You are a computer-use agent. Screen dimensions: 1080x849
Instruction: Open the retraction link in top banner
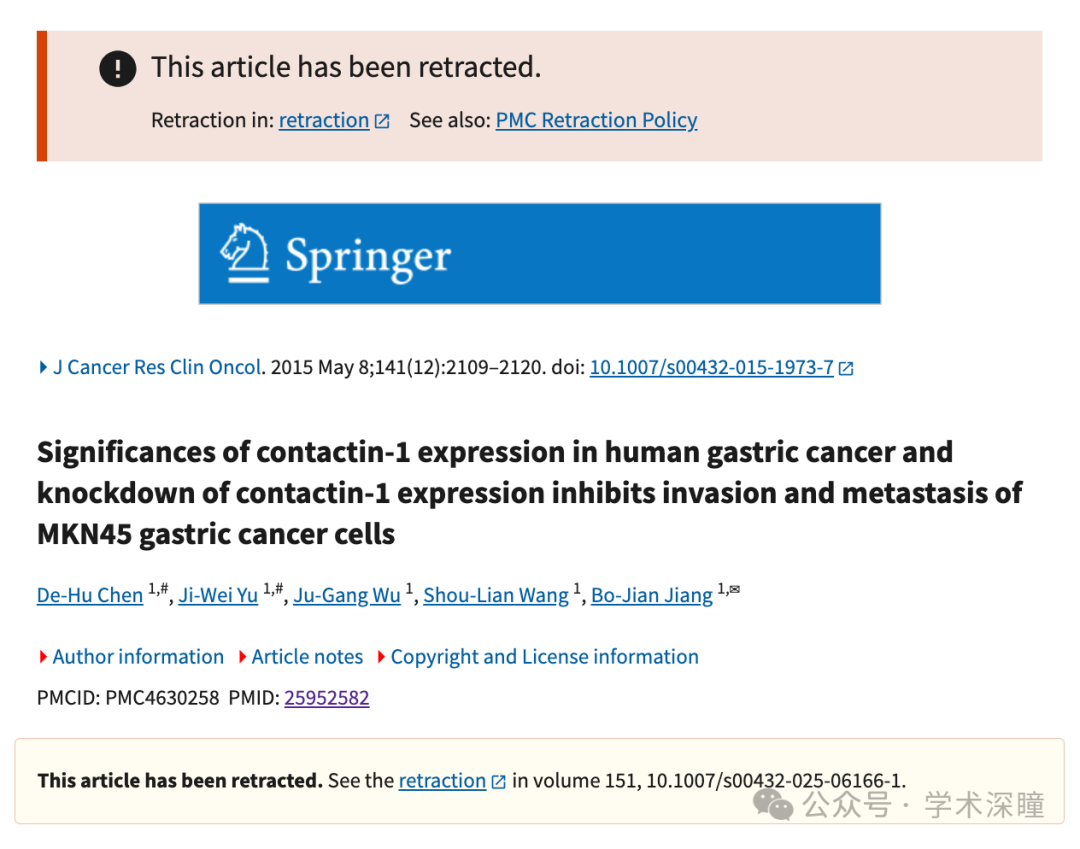(324, 120)
